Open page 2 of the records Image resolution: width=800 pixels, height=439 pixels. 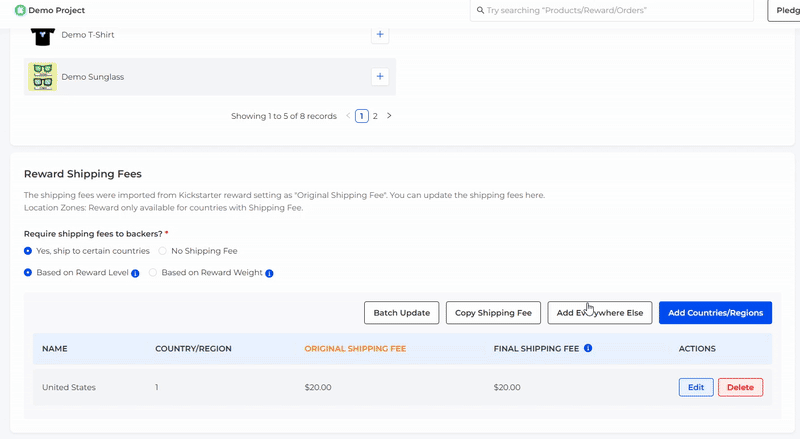click(375, 116)
